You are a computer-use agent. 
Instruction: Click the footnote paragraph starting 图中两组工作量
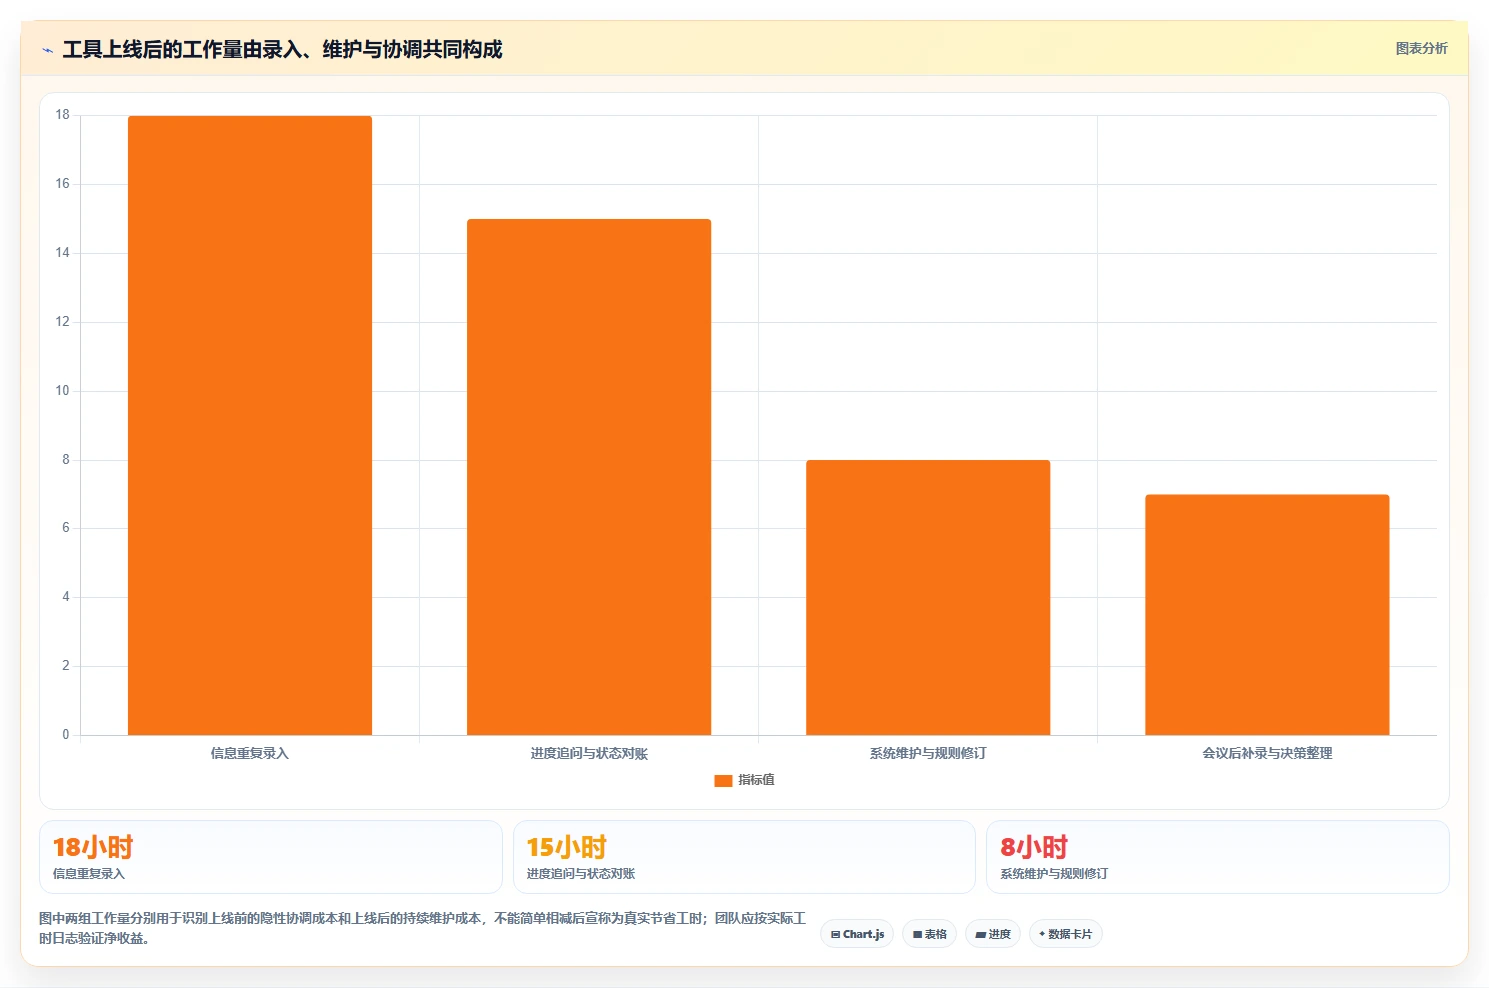point(422,928)
